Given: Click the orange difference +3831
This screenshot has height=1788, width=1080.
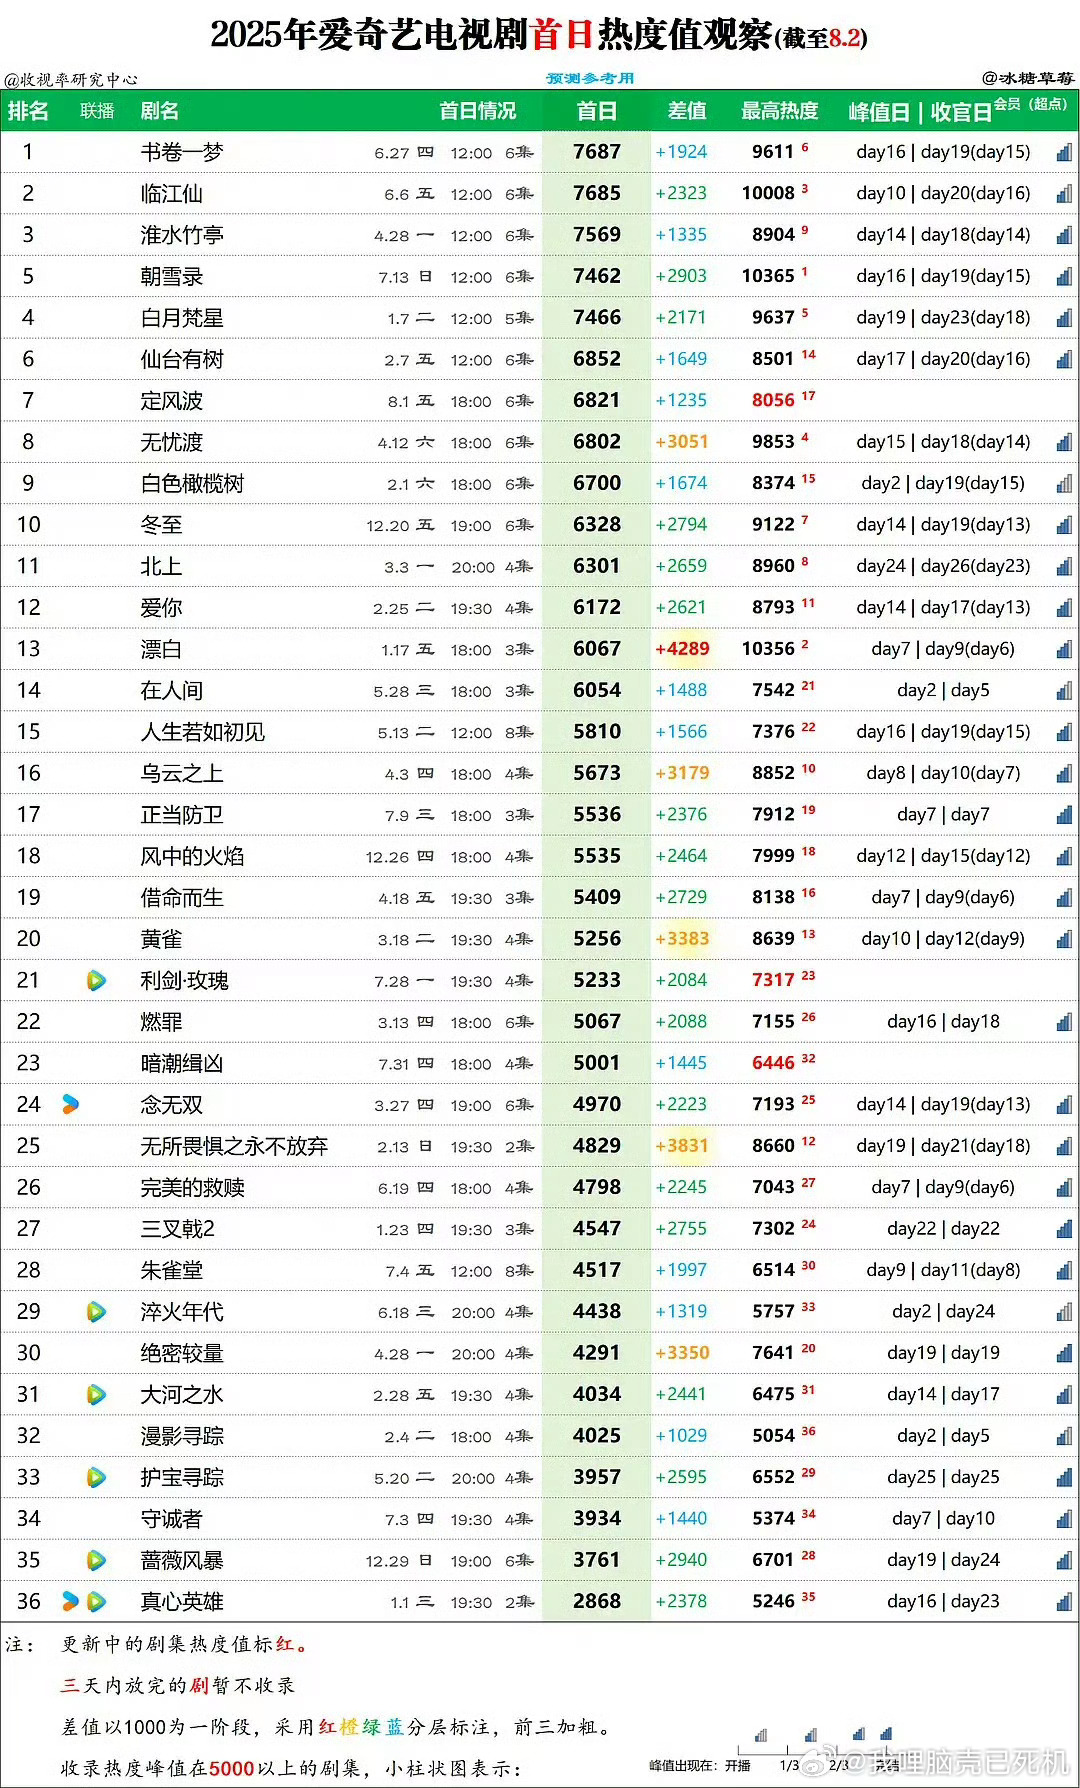Looking at the screenshot, I should (x=682, y=1146).
